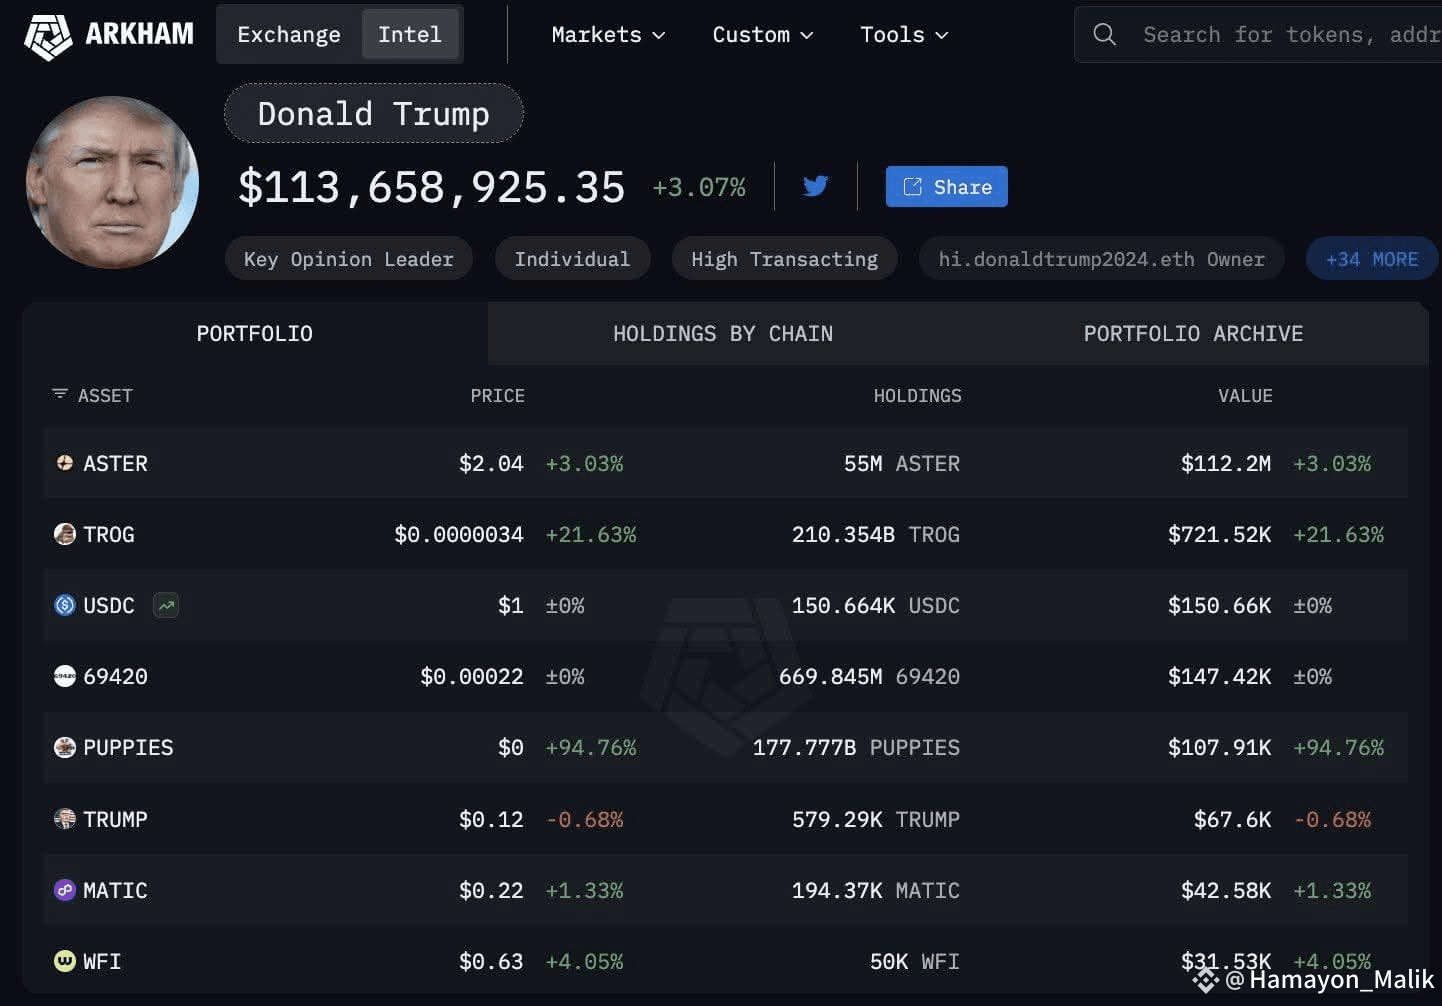Click the 210.354B TROG holdings cell
The image size is (1442, 1006).
tap(876, 534)
